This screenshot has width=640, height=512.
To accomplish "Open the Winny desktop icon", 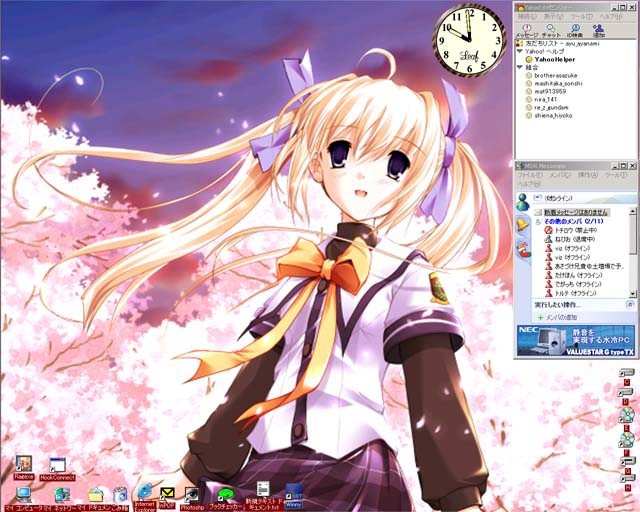I will tap(294, 494).
